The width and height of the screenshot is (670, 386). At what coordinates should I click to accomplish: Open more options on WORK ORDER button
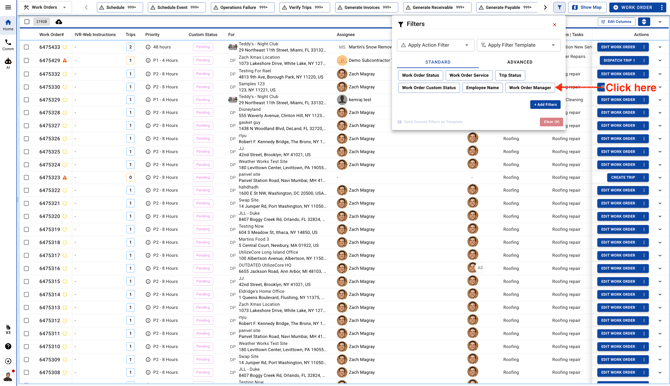[x=661, y=7]
